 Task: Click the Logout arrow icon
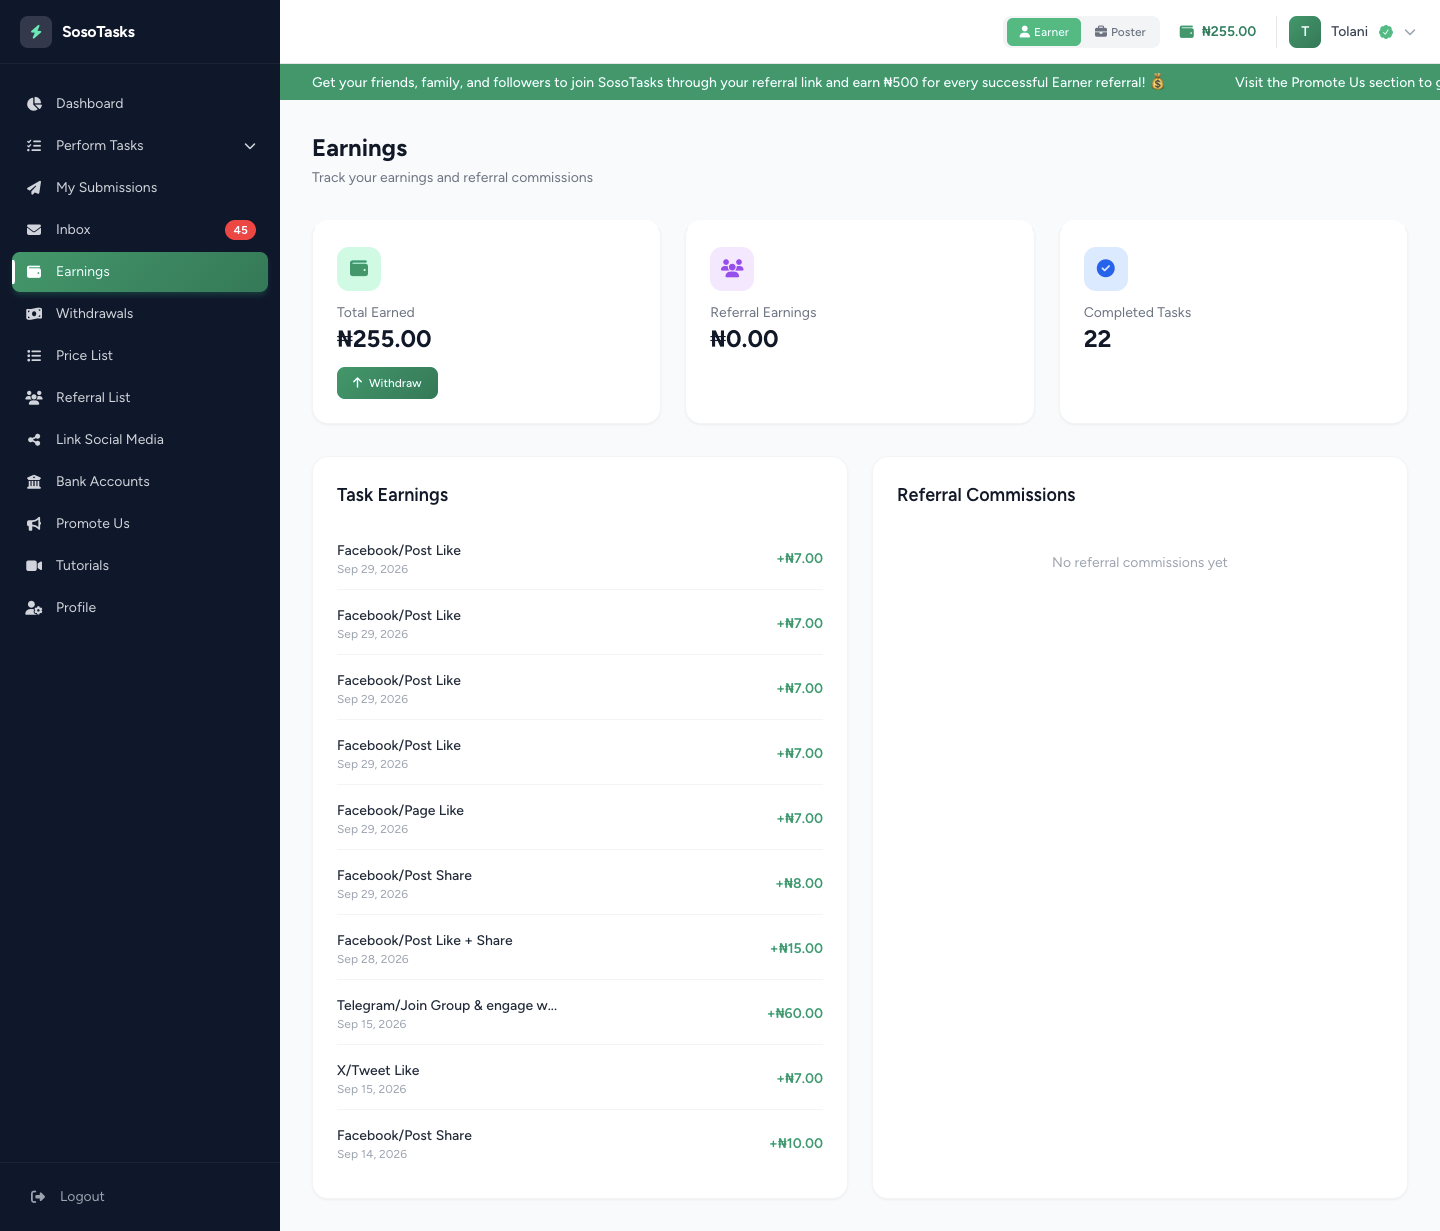point(38,1197)
